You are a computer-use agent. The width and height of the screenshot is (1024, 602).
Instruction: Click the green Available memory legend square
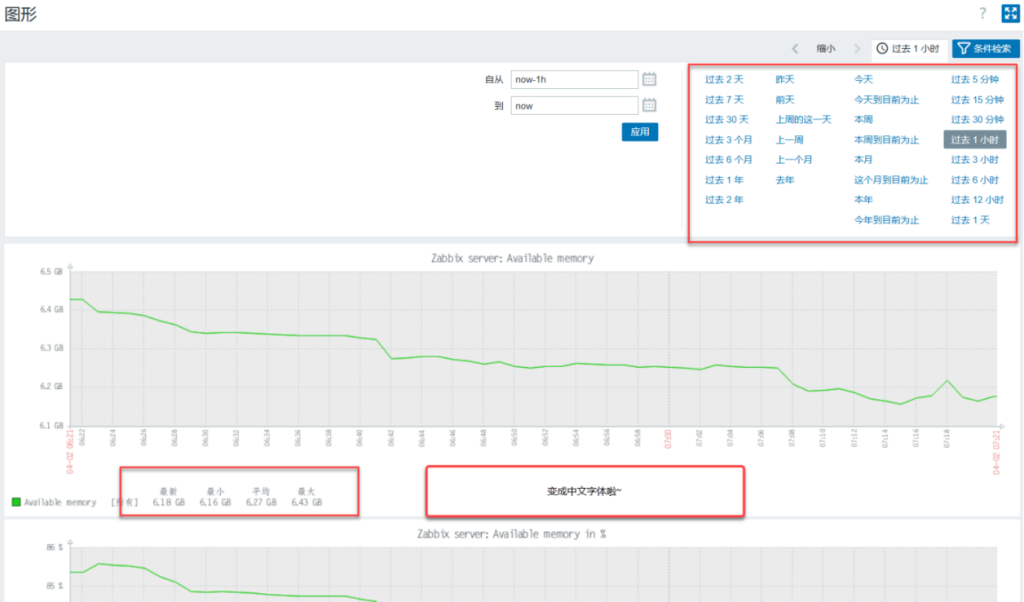click(x=16, y=502)
